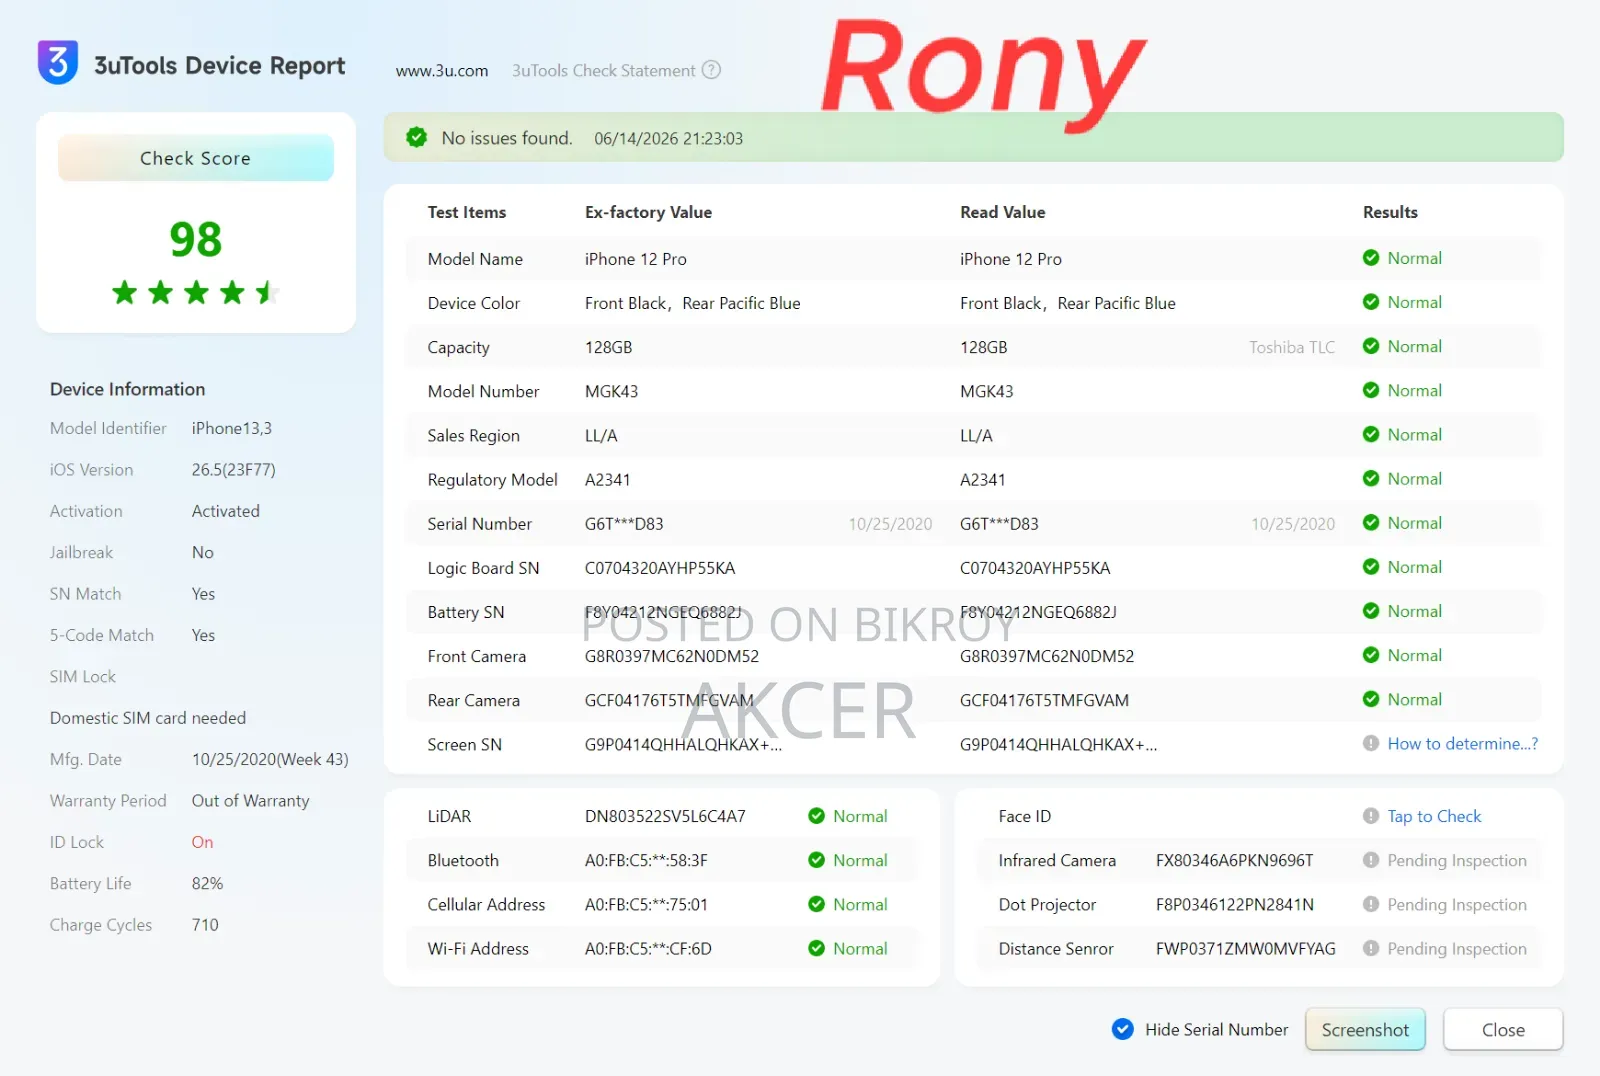Click Domestic SIM card needed text
1600x1076 pixels.
click(x=148, y=718)
